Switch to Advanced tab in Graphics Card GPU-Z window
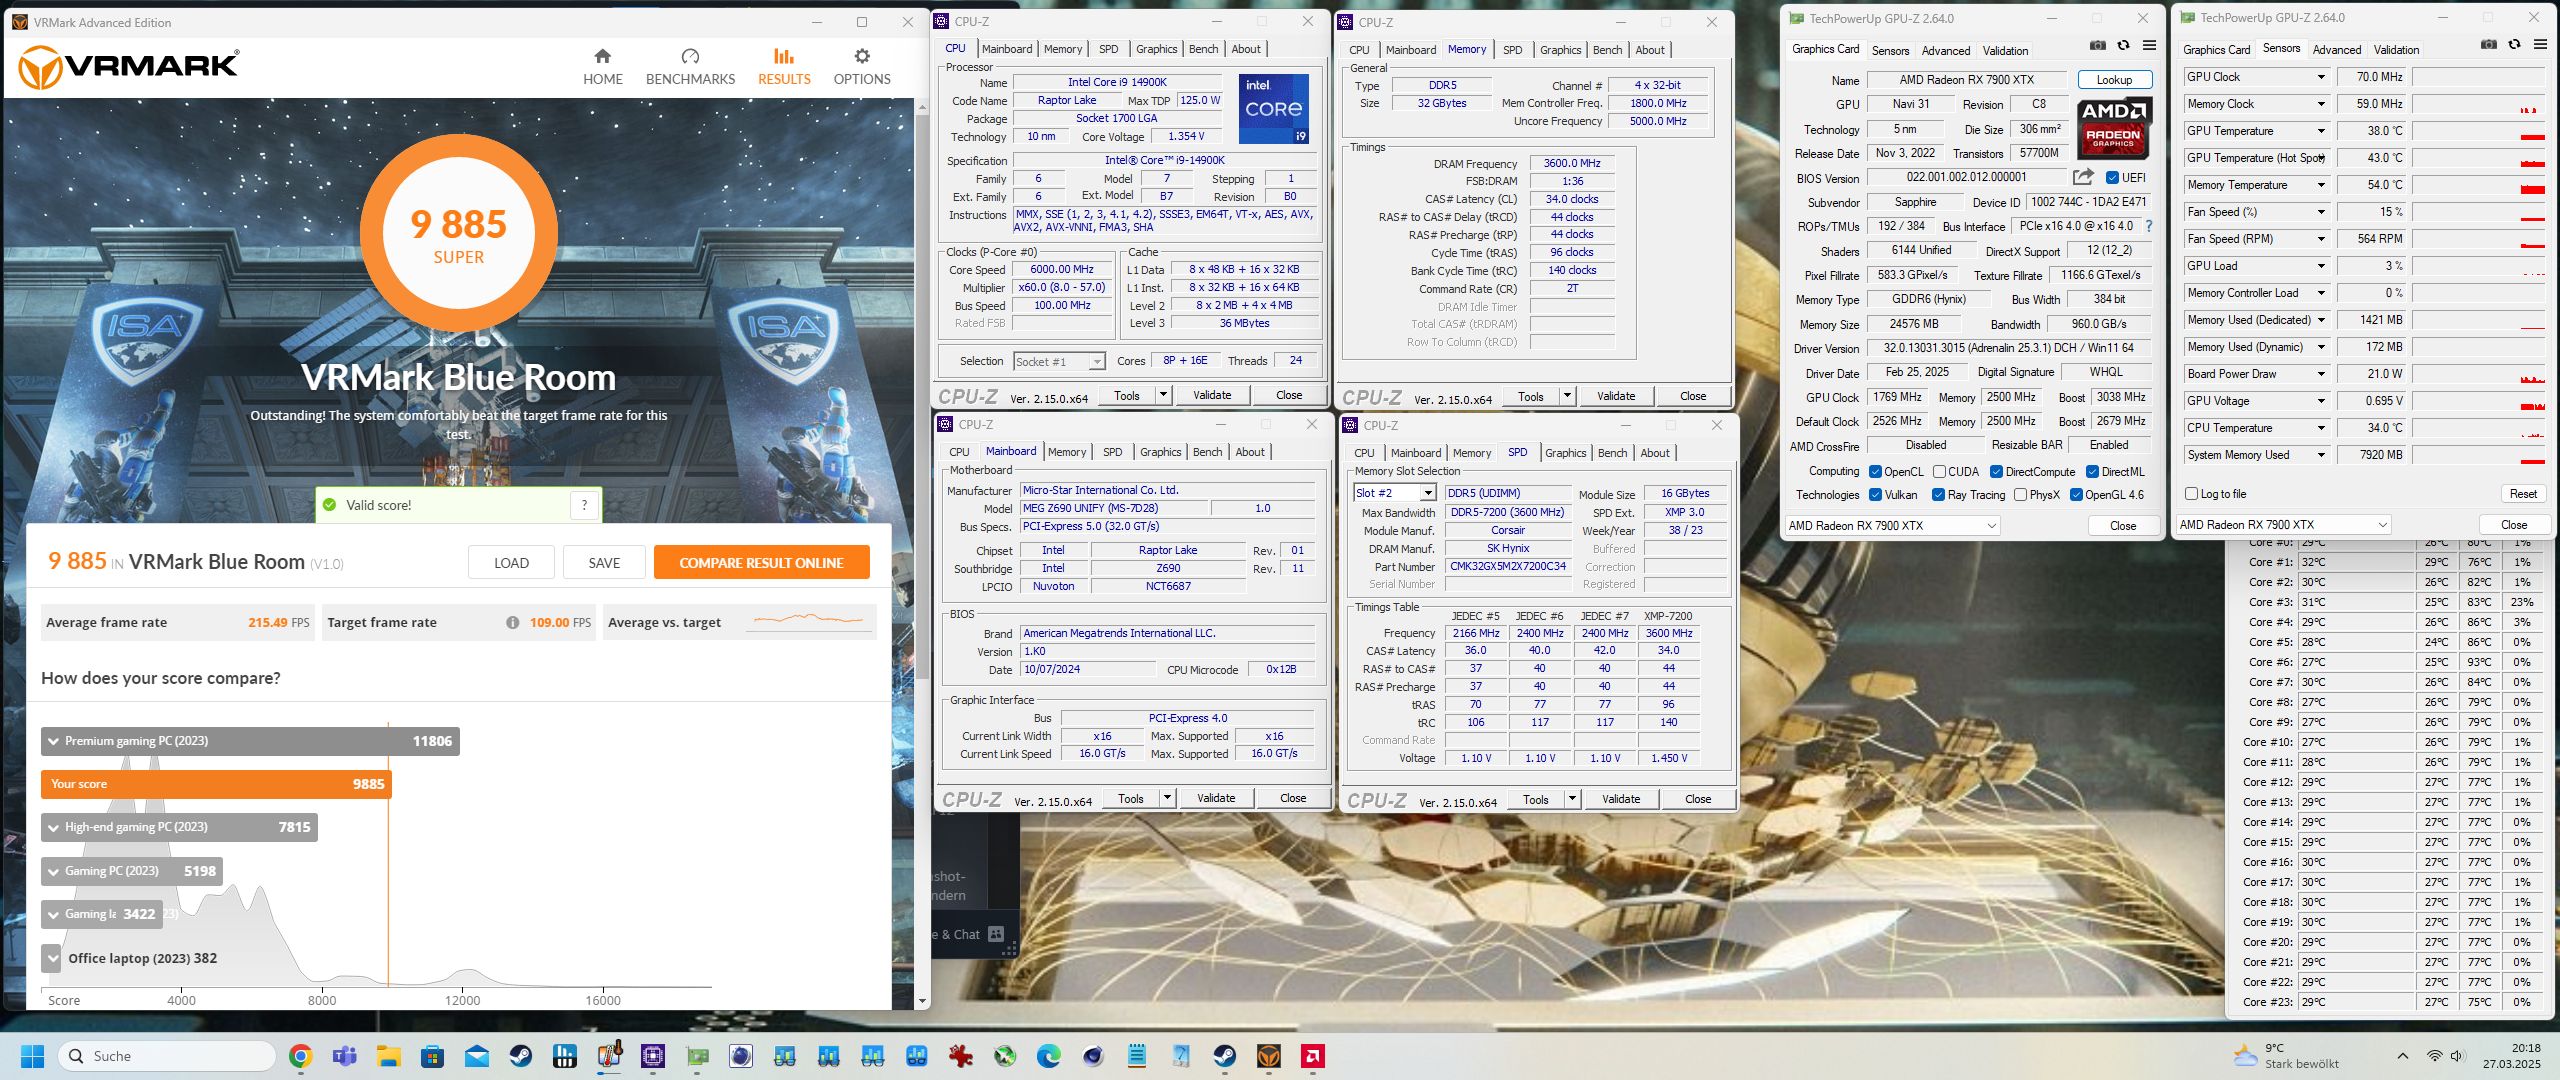This screenshot has width=2560, height=1080. click(1945, 51)
